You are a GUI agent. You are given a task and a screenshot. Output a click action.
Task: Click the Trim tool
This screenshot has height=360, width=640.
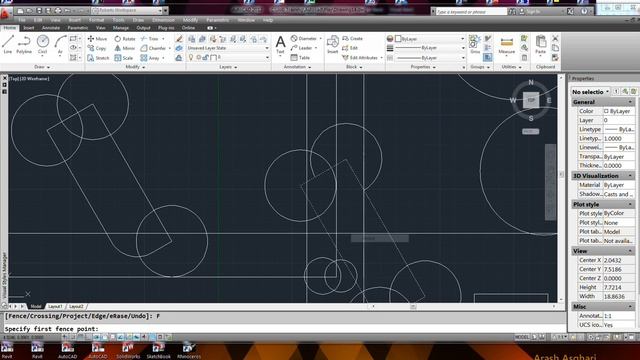point(149,39)
